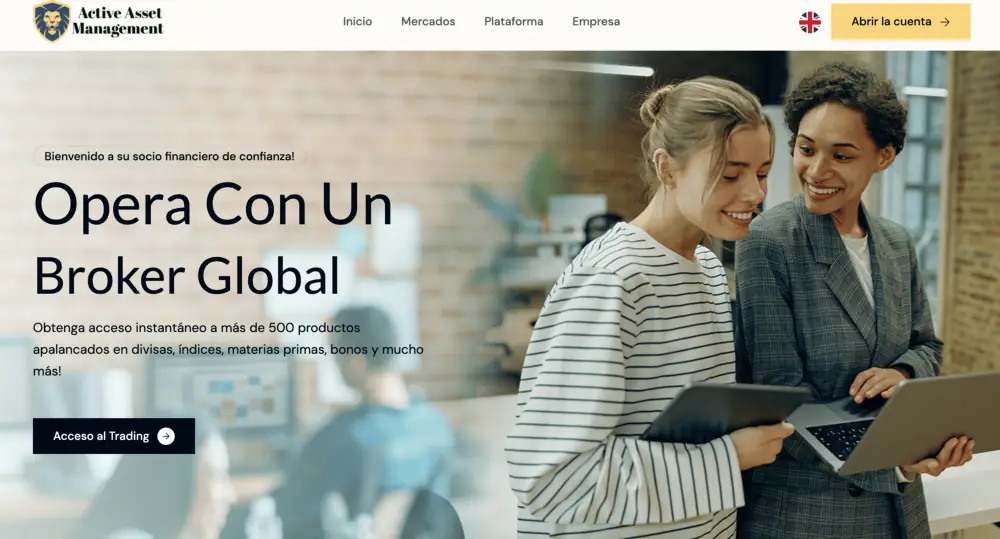The width and height of the screenshot is (1000, 539).
Task: Go to the Inicio page
Action: point(357,22)
